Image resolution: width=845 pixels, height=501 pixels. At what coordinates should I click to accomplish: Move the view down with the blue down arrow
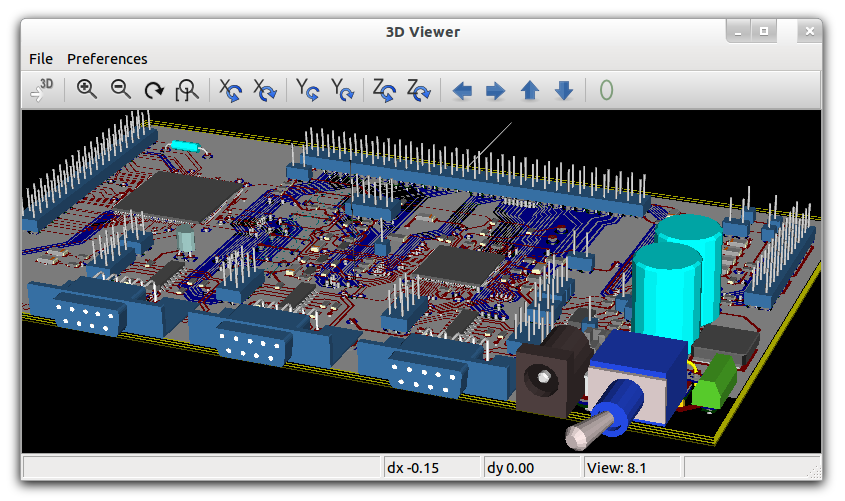click(x=564, y=91)
